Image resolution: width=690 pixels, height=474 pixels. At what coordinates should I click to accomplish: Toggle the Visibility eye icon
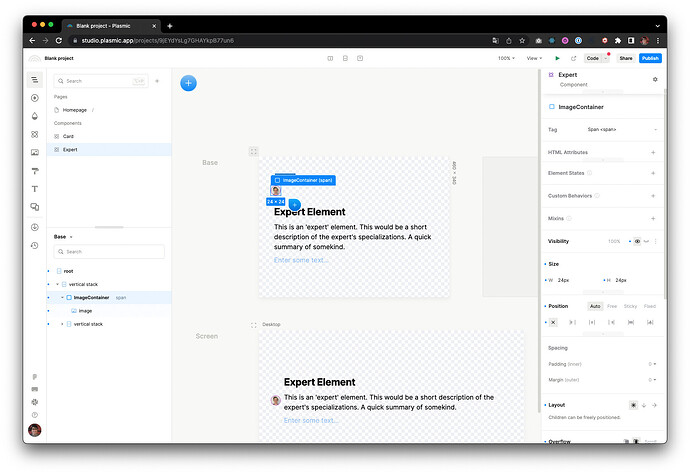(638, 241)
